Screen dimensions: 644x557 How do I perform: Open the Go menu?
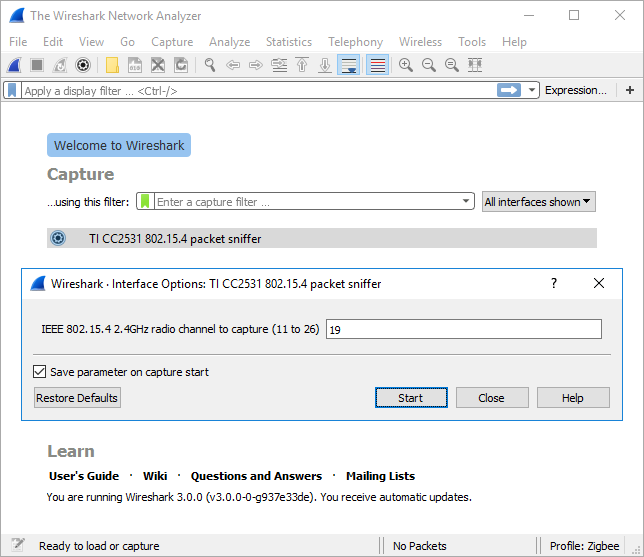127,42
